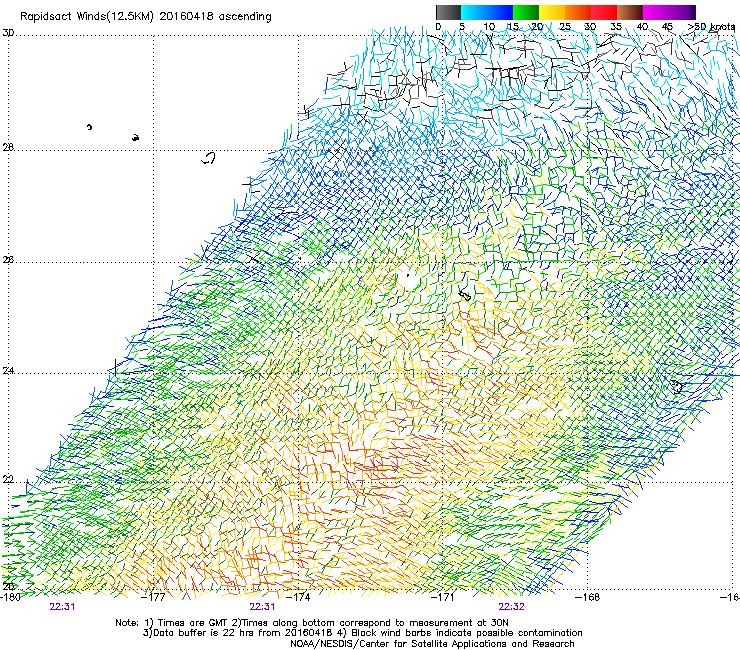Pick the yellow 20-25 knots legend color
The image size is (740, 650).
click(552, 12)
